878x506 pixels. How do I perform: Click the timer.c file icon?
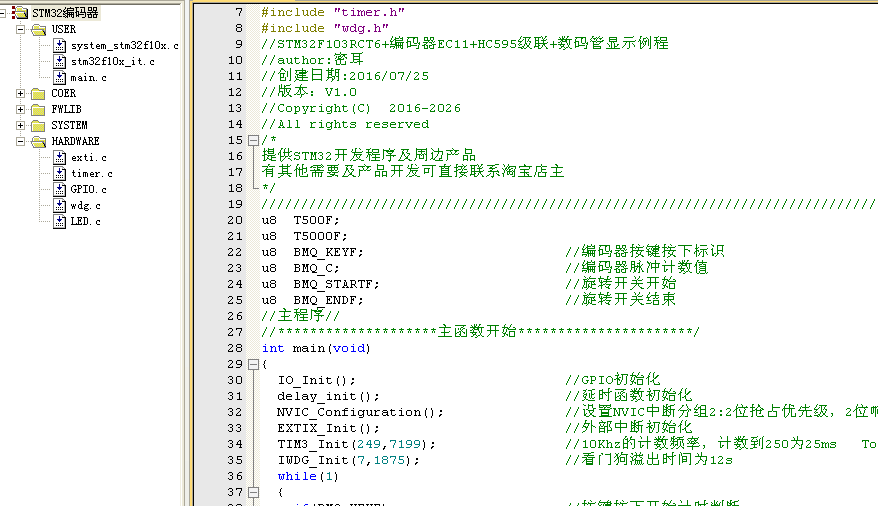click(60, 174)
